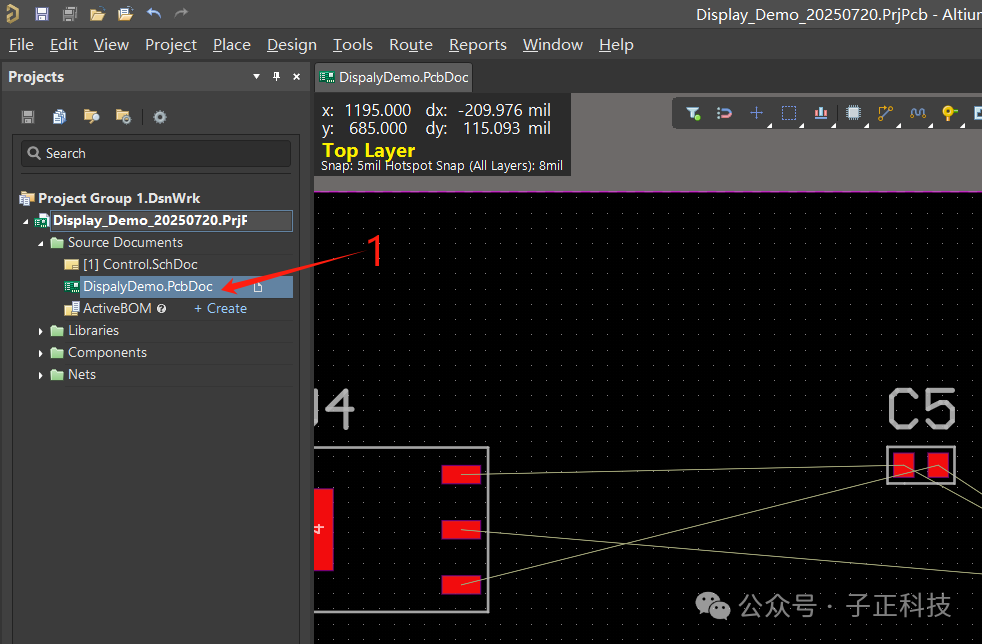The height and width of the screenshot is (644, 982).
Task: Click the bottom right pad of U4 footprint
Action: pos(461,584)
